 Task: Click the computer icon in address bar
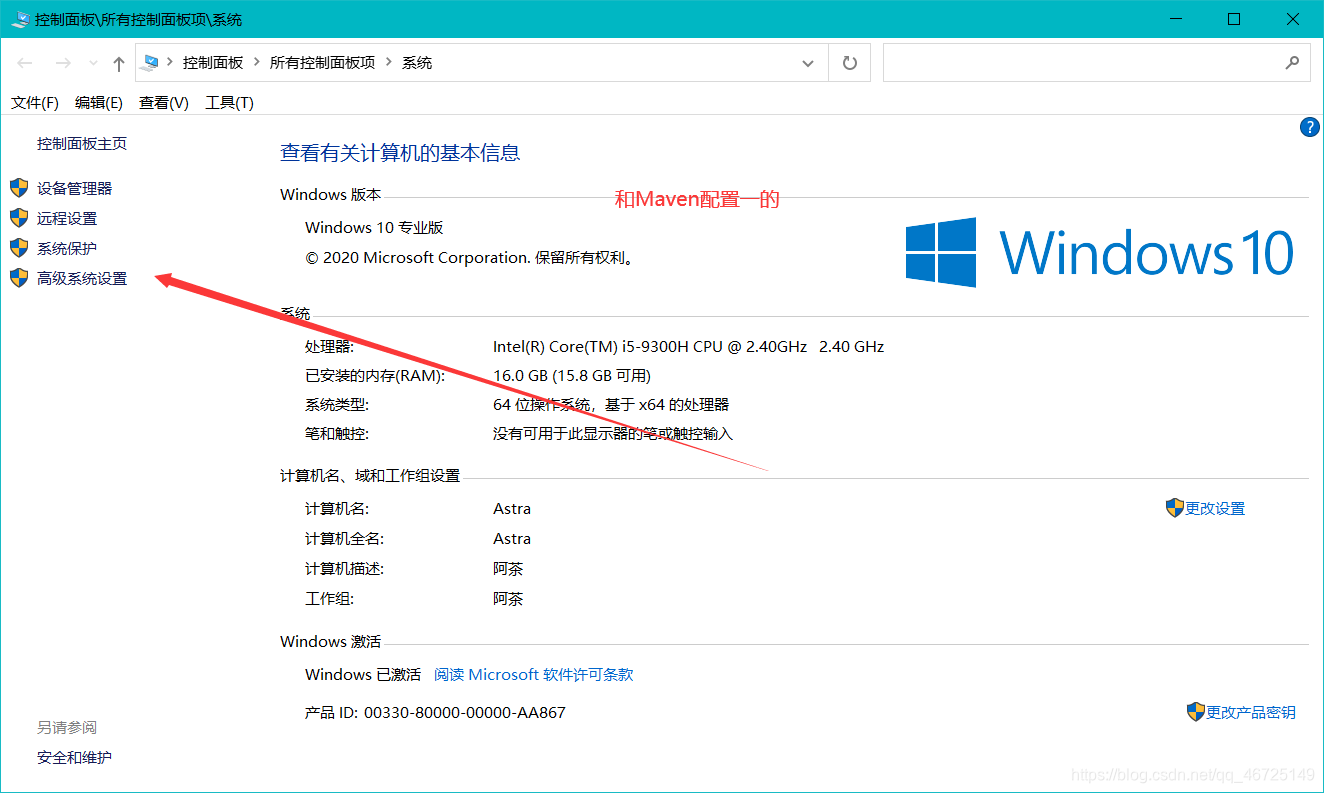152,62
